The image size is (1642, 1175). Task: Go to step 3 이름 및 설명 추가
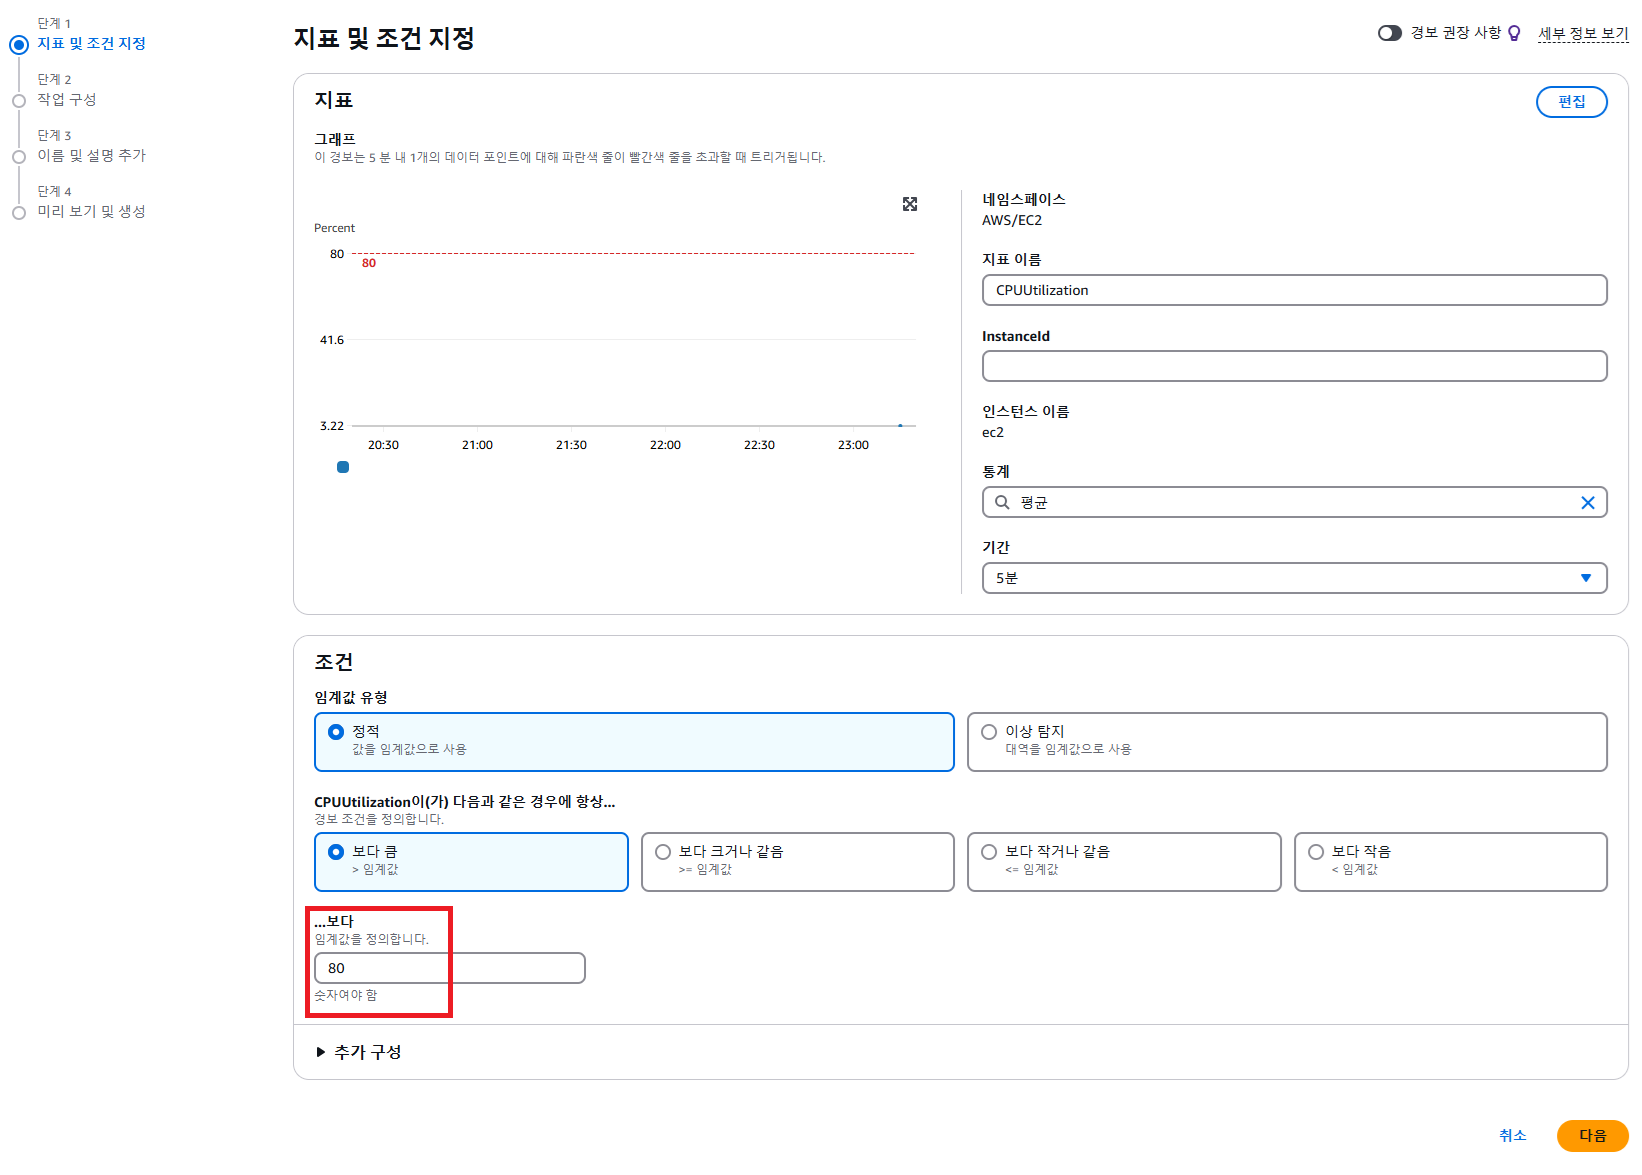point(92,156)
